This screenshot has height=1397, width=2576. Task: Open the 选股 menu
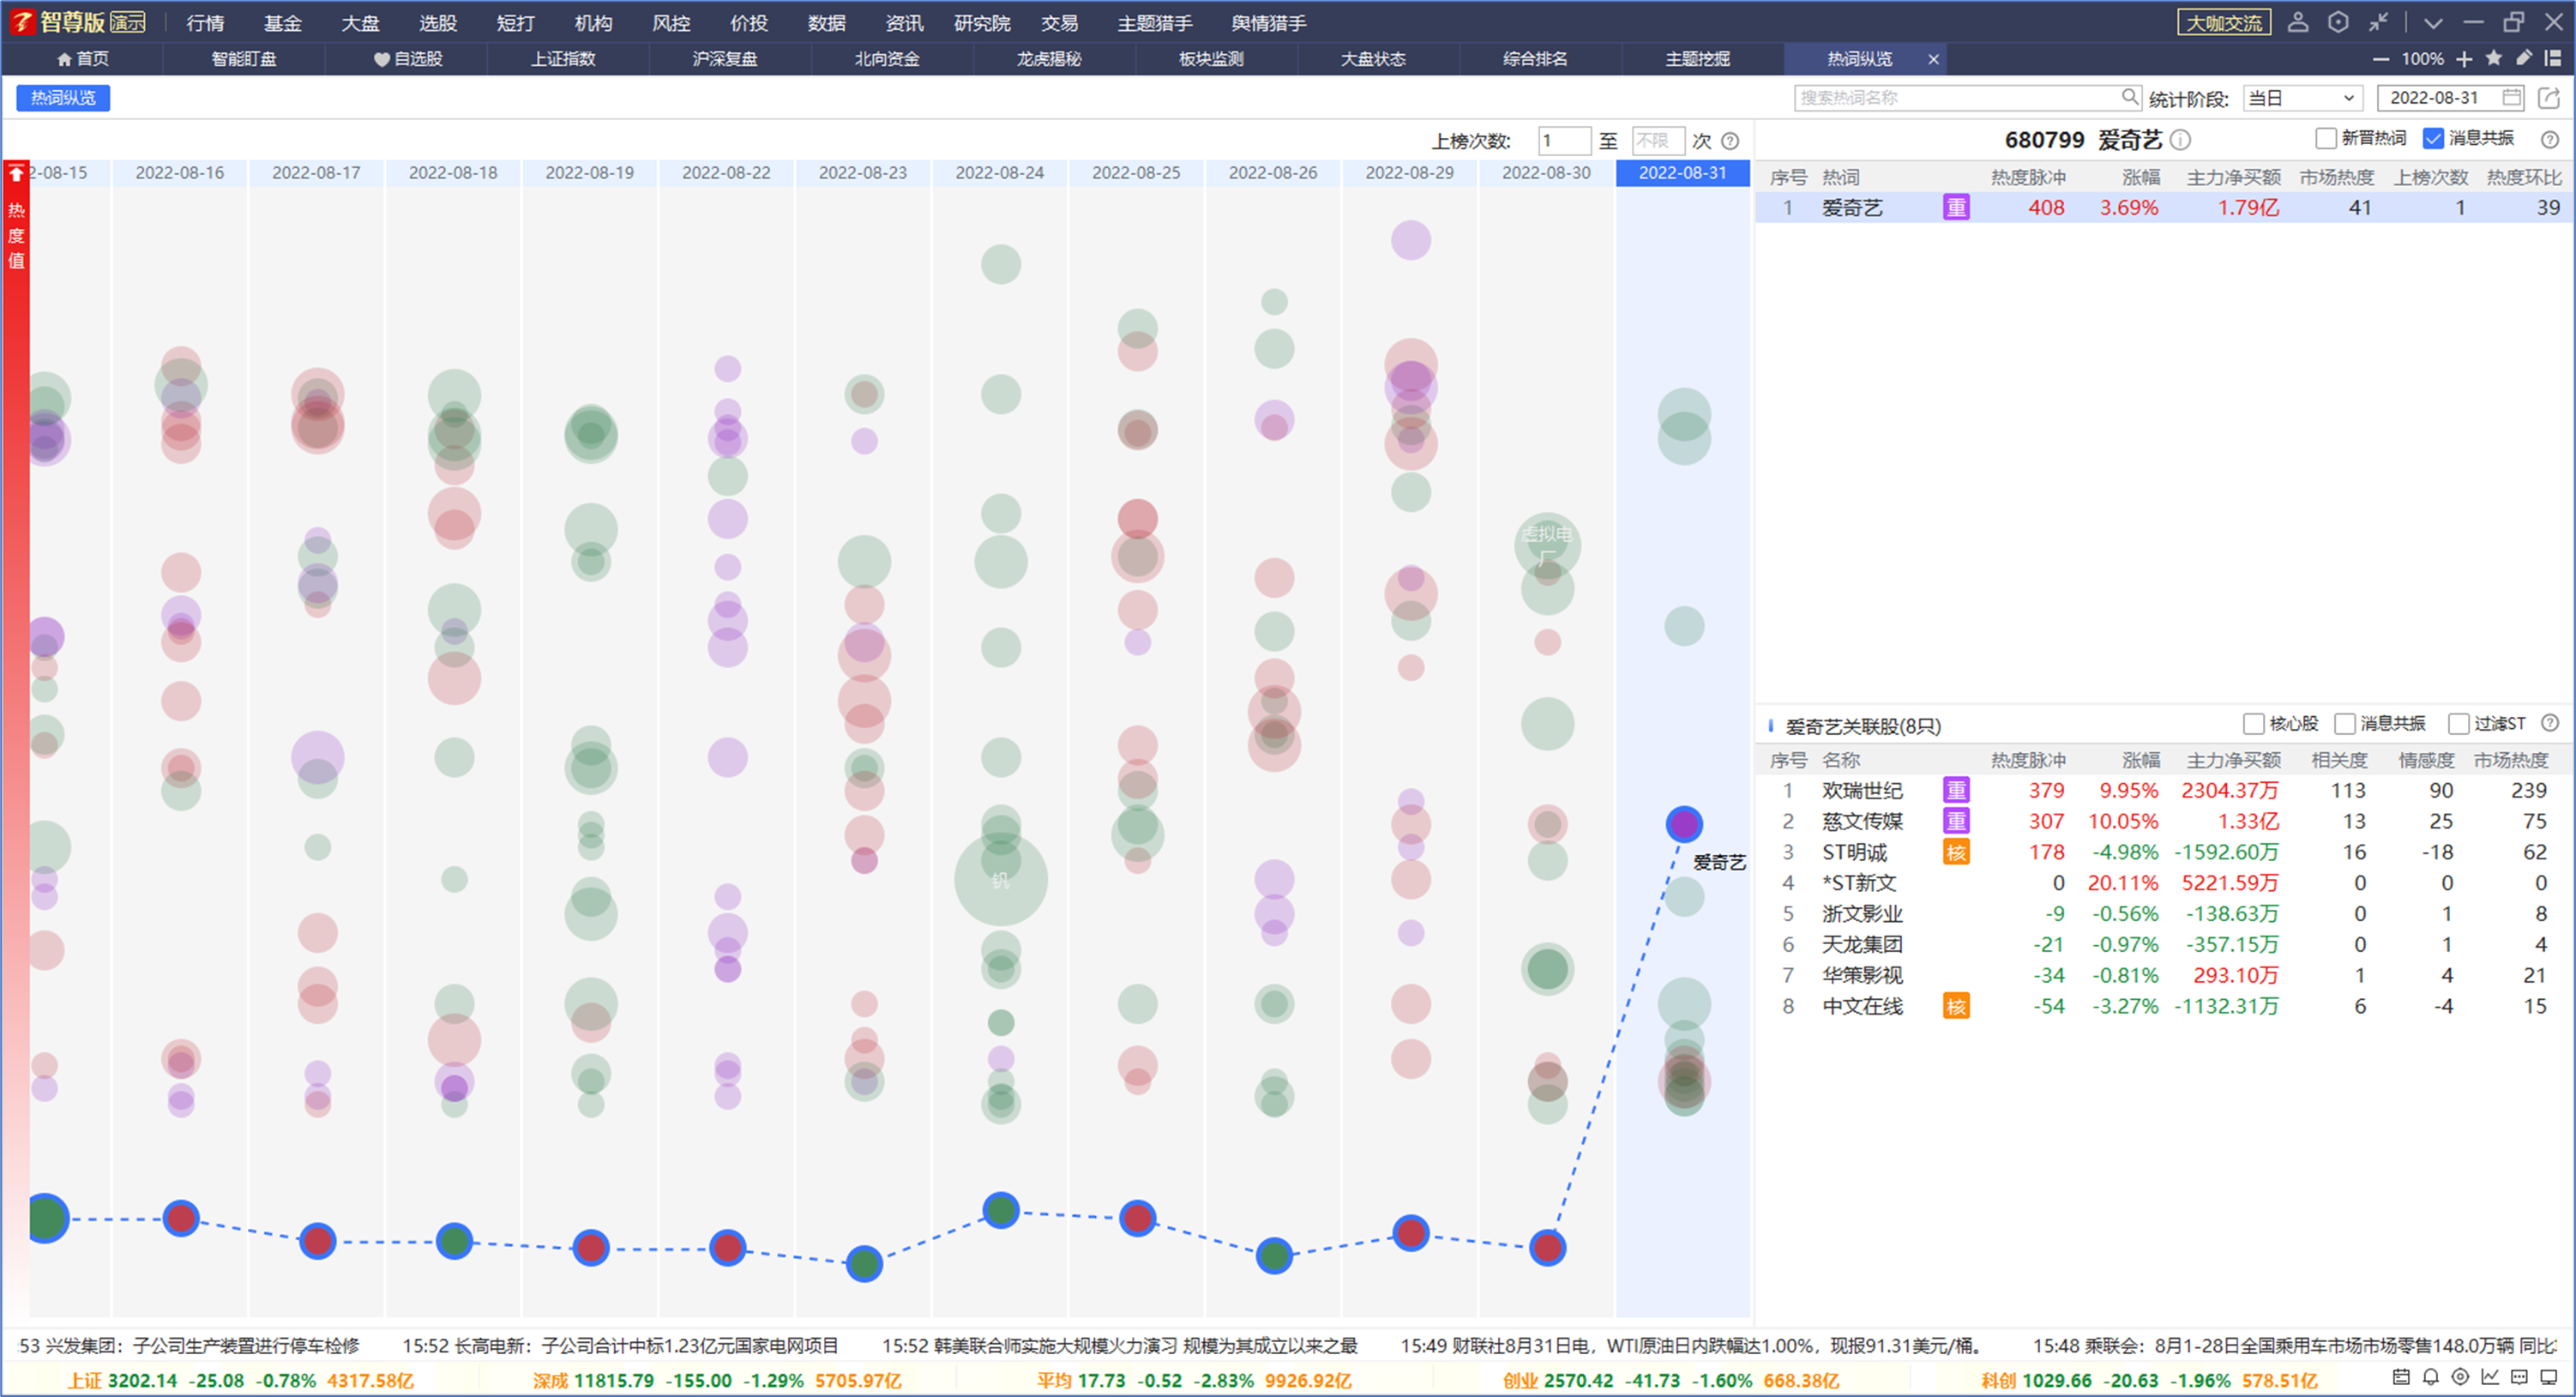pyautogui.click(x=438, y=23)
